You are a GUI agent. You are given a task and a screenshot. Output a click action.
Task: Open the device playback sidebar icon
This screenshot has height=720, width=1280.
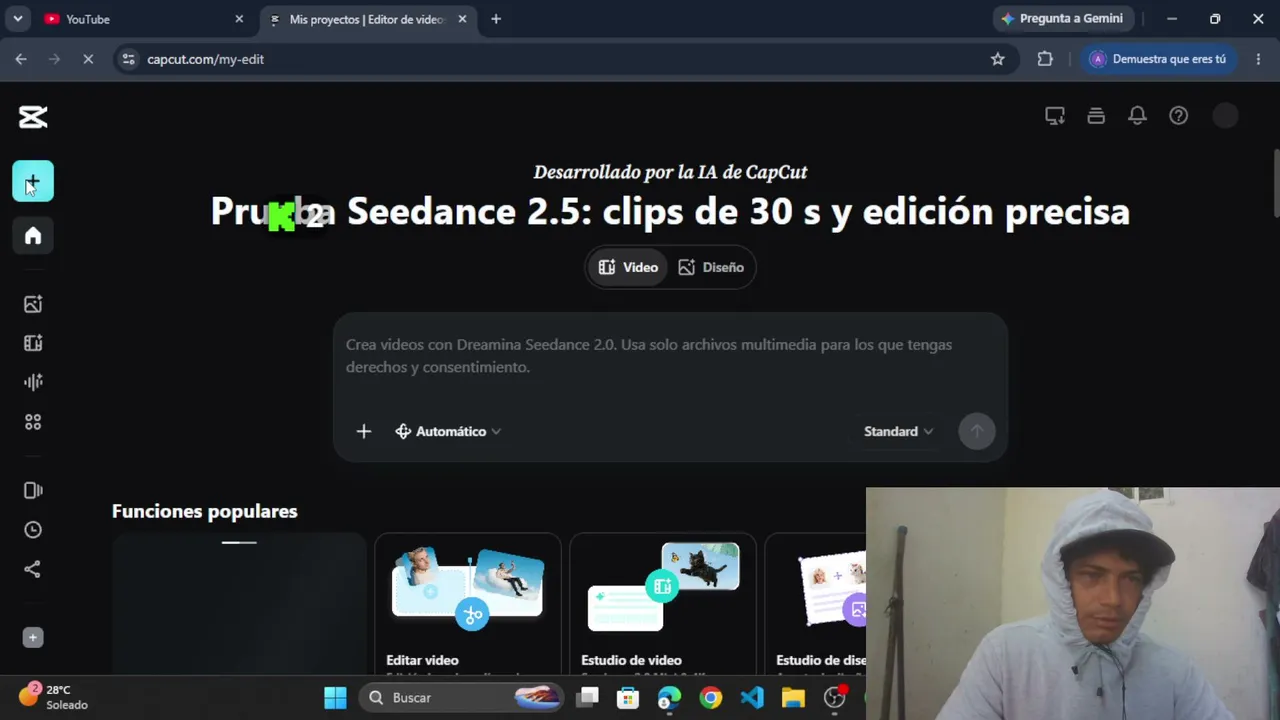click(x=33, y=490)
